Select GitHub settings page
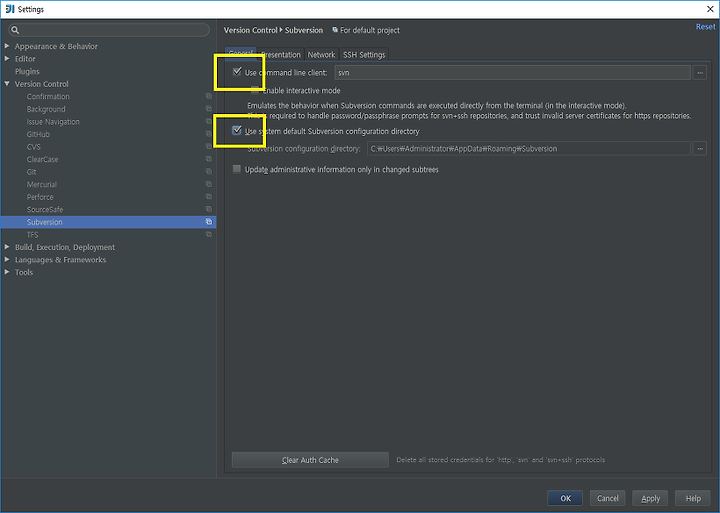The width and height of the screenshot is (720, 513). [x=38, y=134]
